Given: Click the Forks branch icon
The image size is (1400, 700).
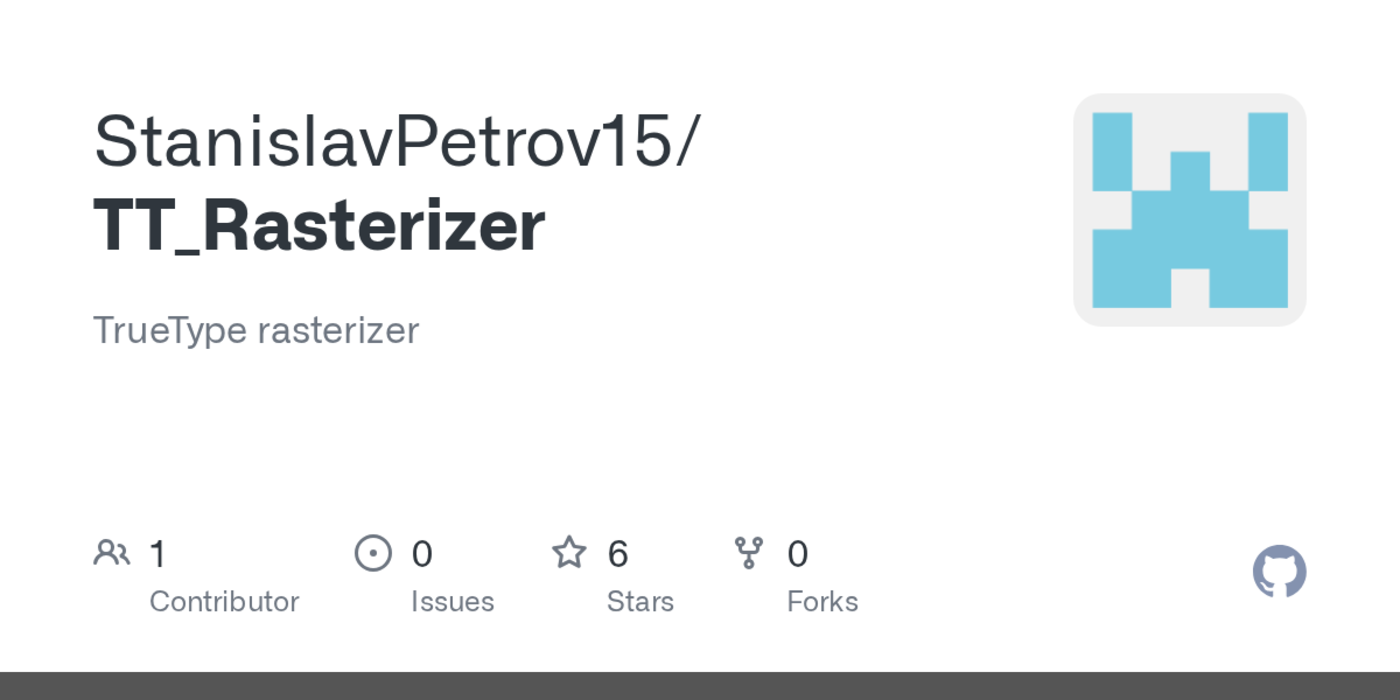Looking at the screenshot, I should coord(748,553).
